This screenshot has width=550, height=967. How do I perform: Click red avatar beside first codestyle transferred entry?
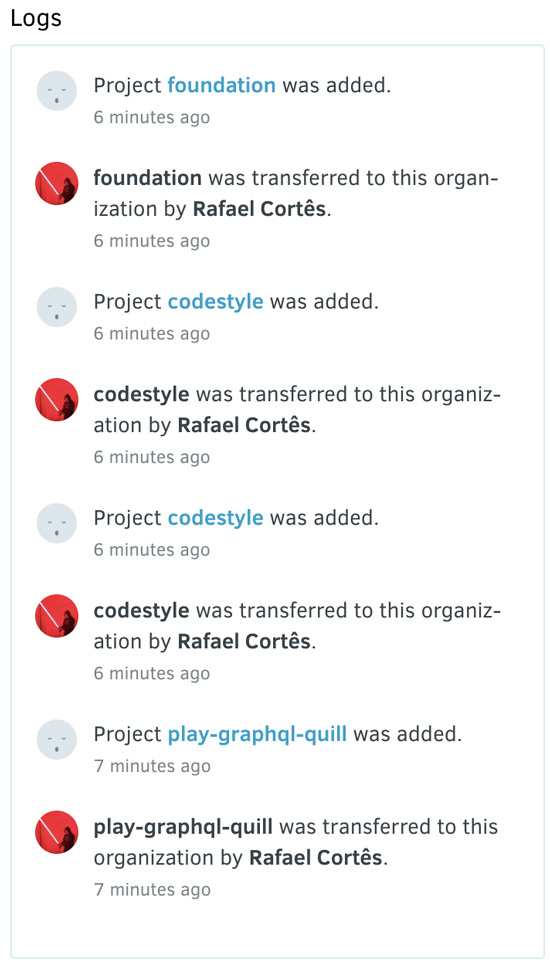tap(57, 400)
